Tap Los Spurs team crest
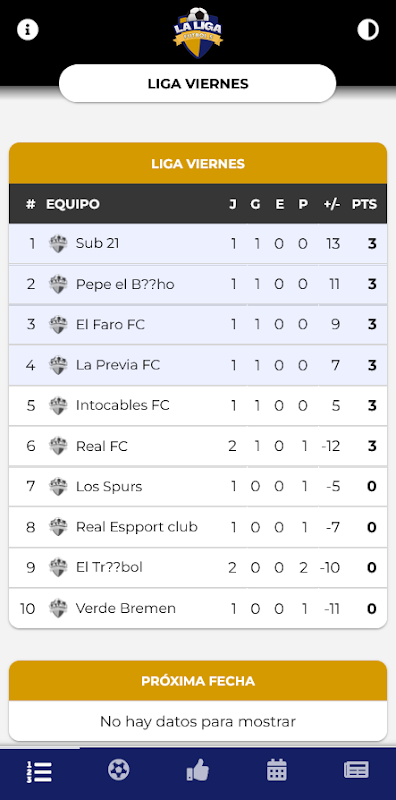The image size is (396, 800). [58, 487]
